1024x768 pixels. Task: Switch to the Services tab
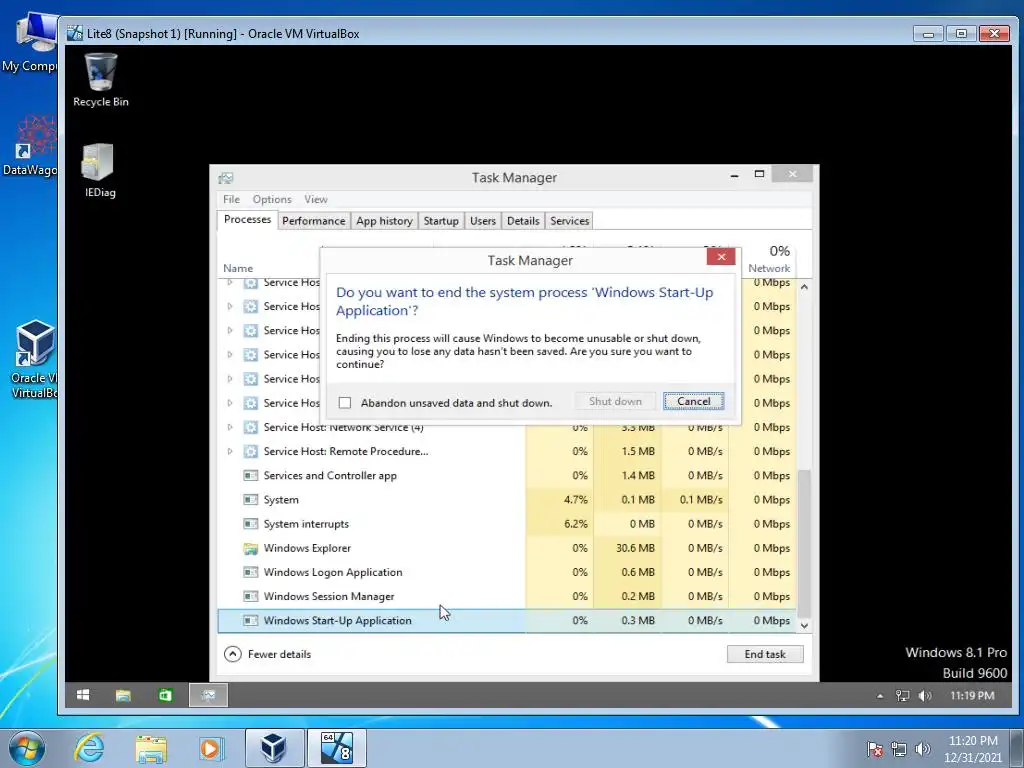[569, 221]
